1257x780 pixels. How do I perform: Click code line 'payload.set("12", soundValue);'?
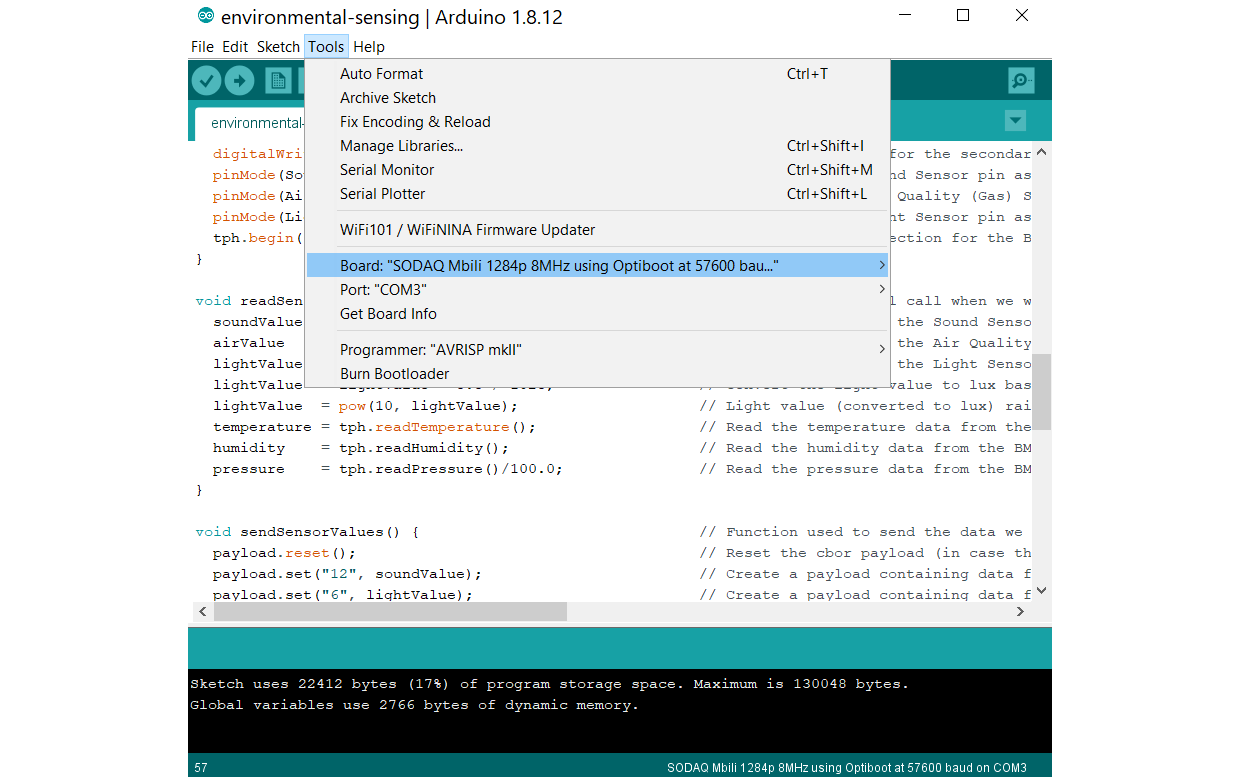[347, 574]
